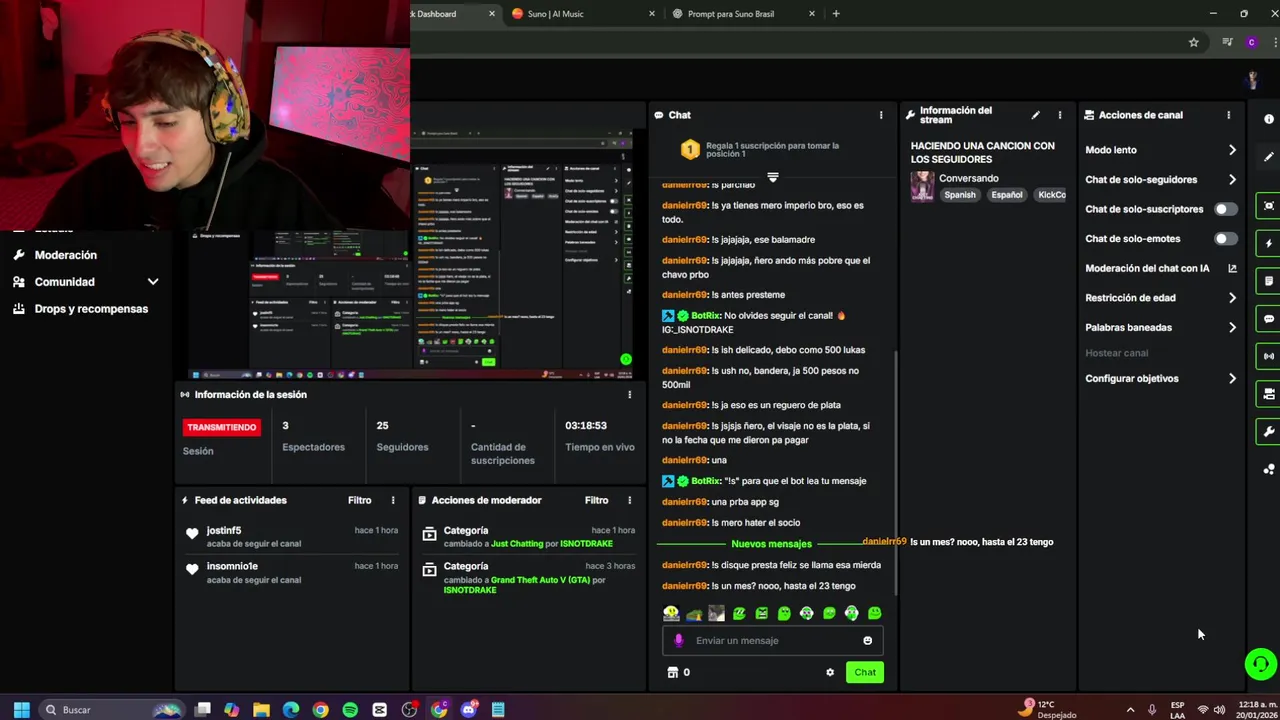Open the stream information panel options
This screenshot has width=1280, height=720.
[1060, 115]
